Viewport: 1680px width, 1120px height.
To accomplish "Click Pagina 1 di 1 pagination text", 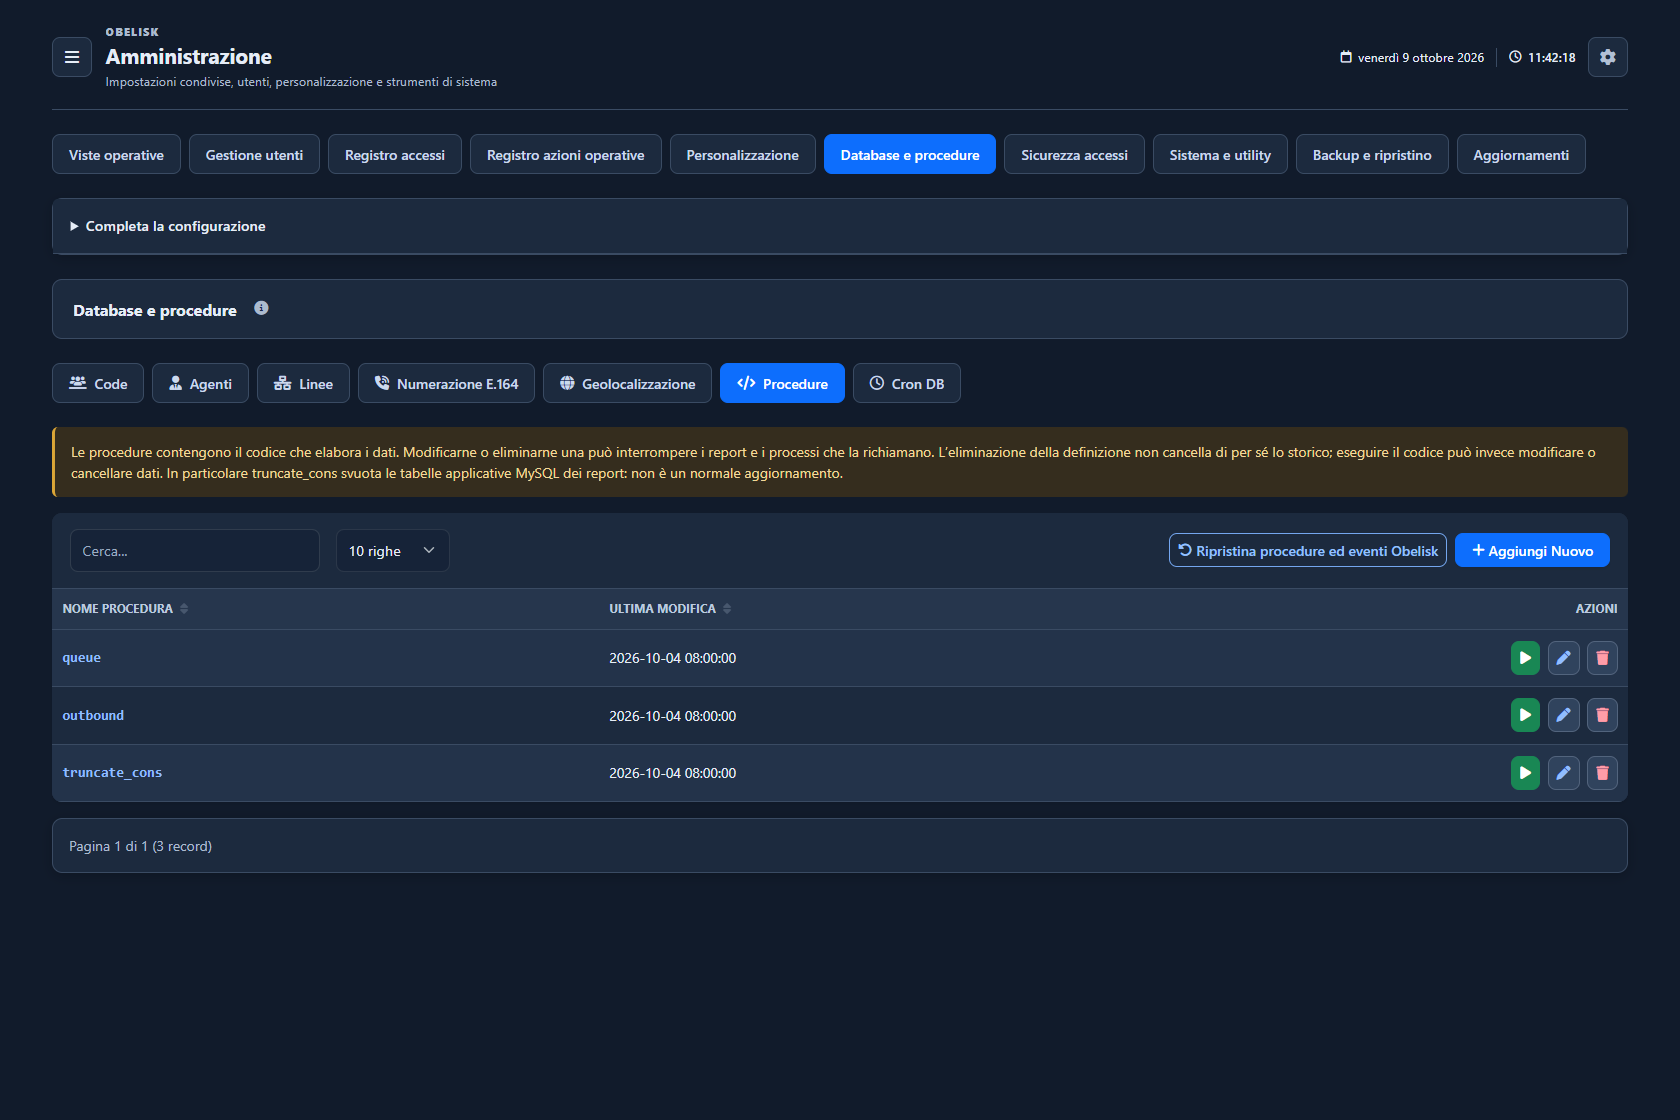I will point(140,846).
